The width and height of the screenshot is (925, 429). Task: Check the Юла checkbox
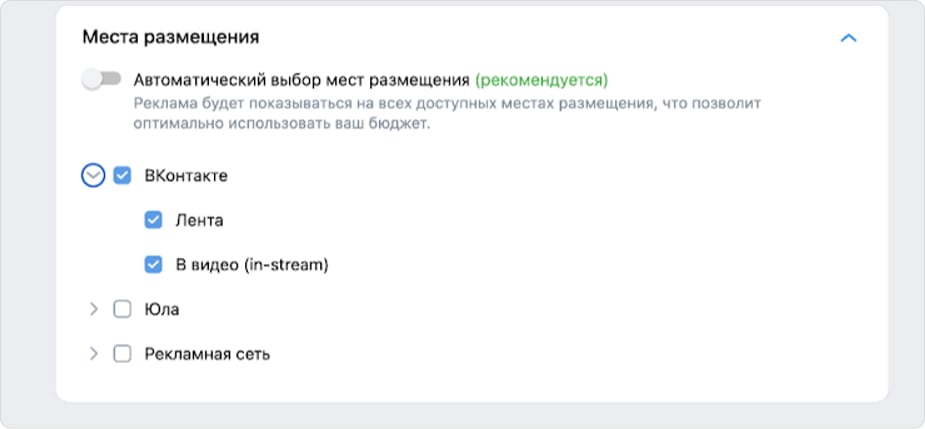(123, 309)
